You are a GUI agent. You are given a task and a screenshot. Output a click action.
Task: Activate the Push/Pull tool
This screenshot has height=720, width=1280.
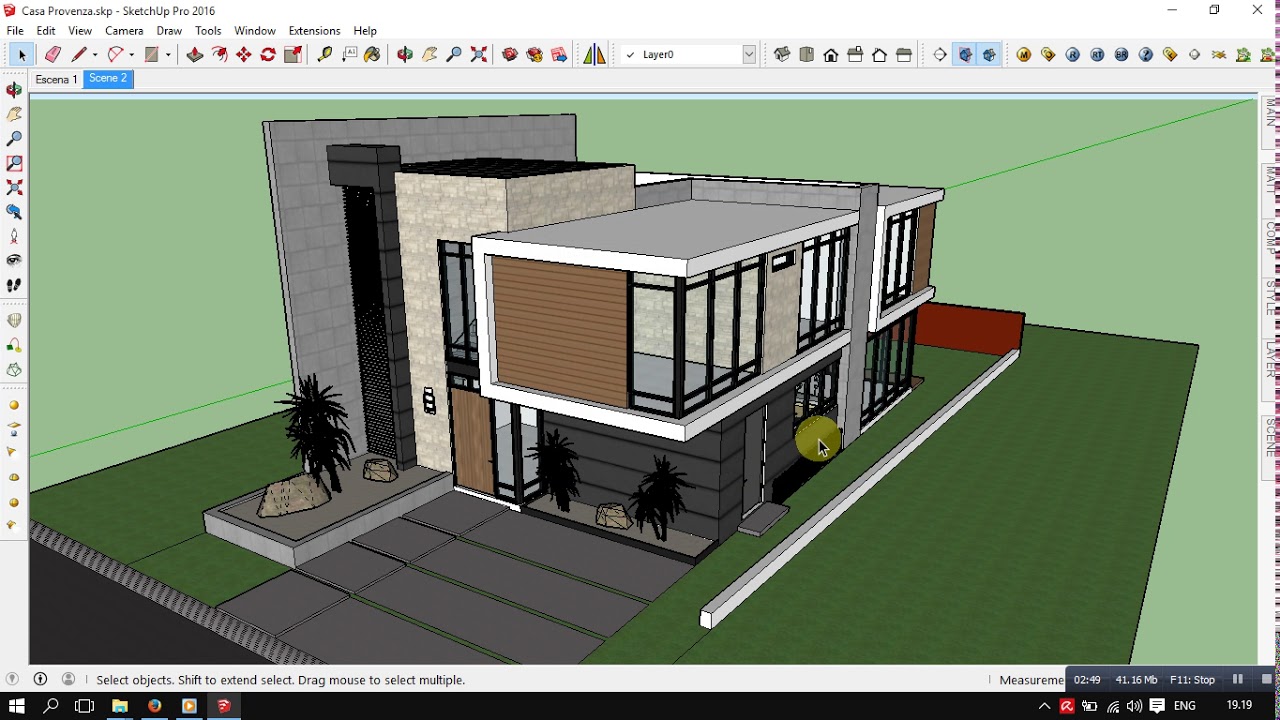(x=195, y=55)
